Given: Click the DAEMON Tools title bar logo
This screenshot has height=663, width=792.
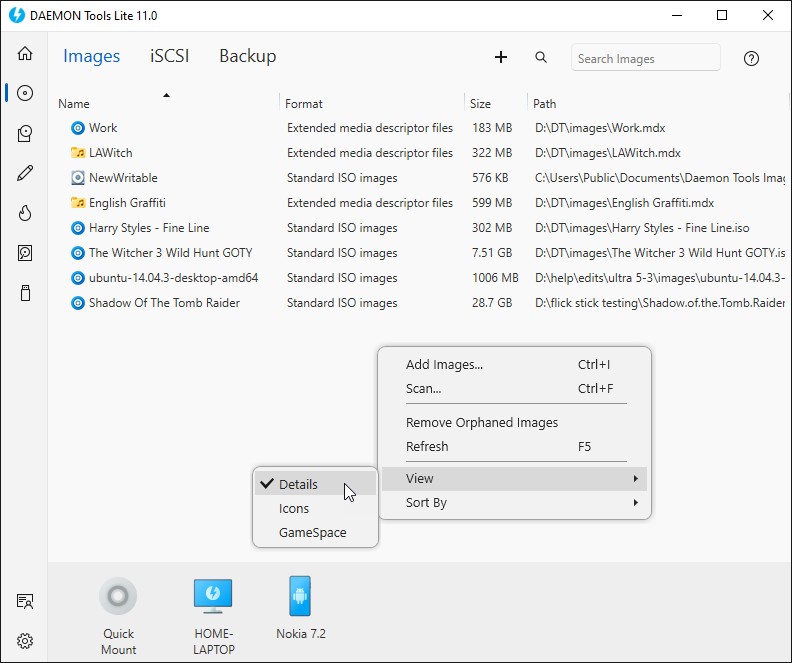Looking at the screenshot, I should (x=17, y=15).
